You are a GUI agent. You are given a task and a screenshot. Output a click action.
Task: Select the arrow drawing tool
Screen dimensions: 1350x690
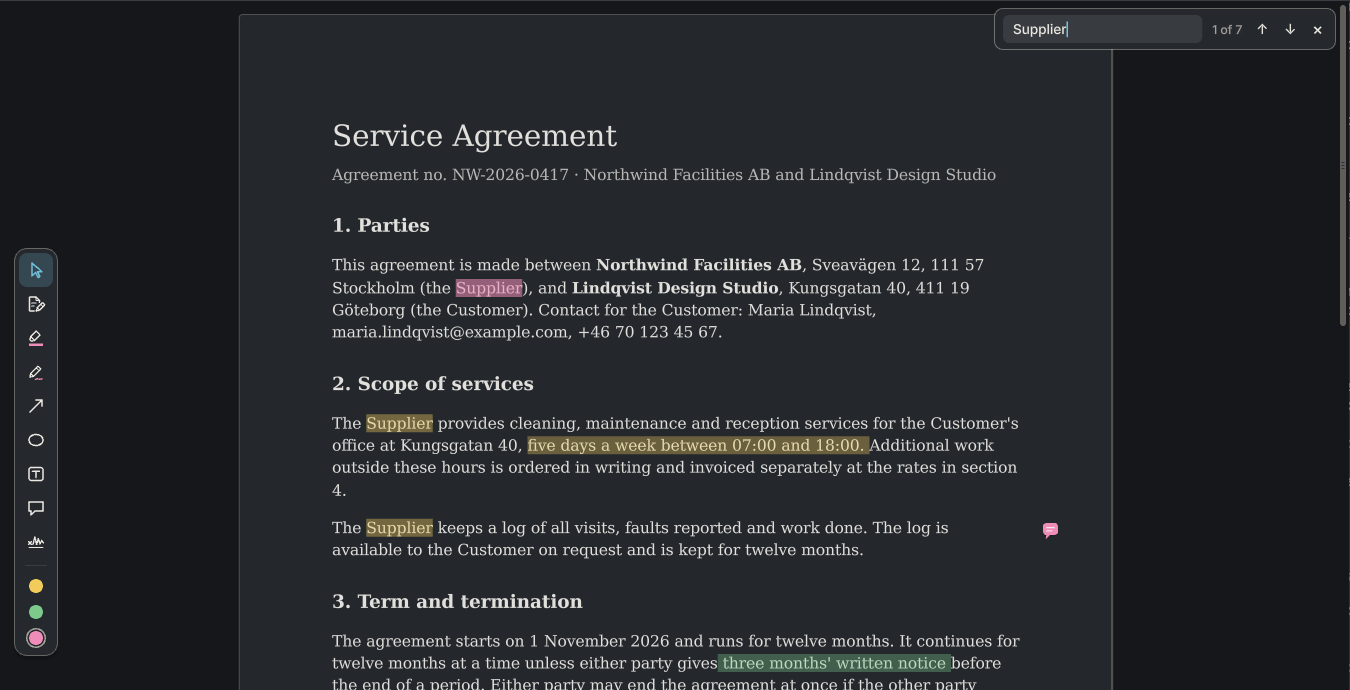36,406
